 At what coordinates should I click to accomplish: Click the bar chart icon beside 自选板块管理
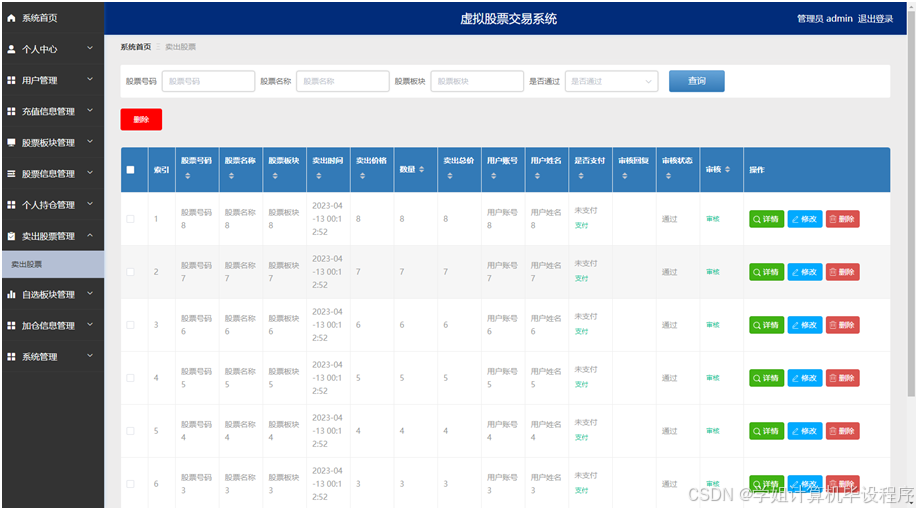coord(11,295)
